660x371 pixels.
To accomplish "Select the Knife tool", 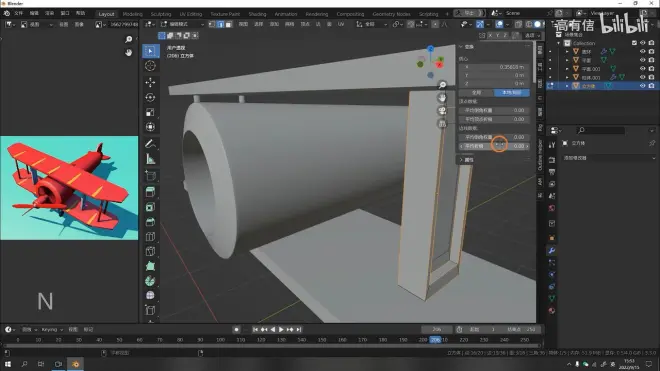I will (150, 251).
